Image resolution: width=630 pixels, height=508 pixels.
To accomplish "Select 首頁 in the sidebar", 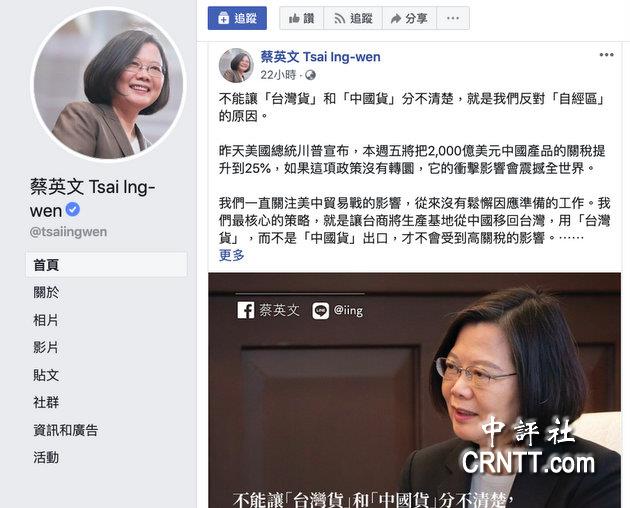I will pos(106,265).
